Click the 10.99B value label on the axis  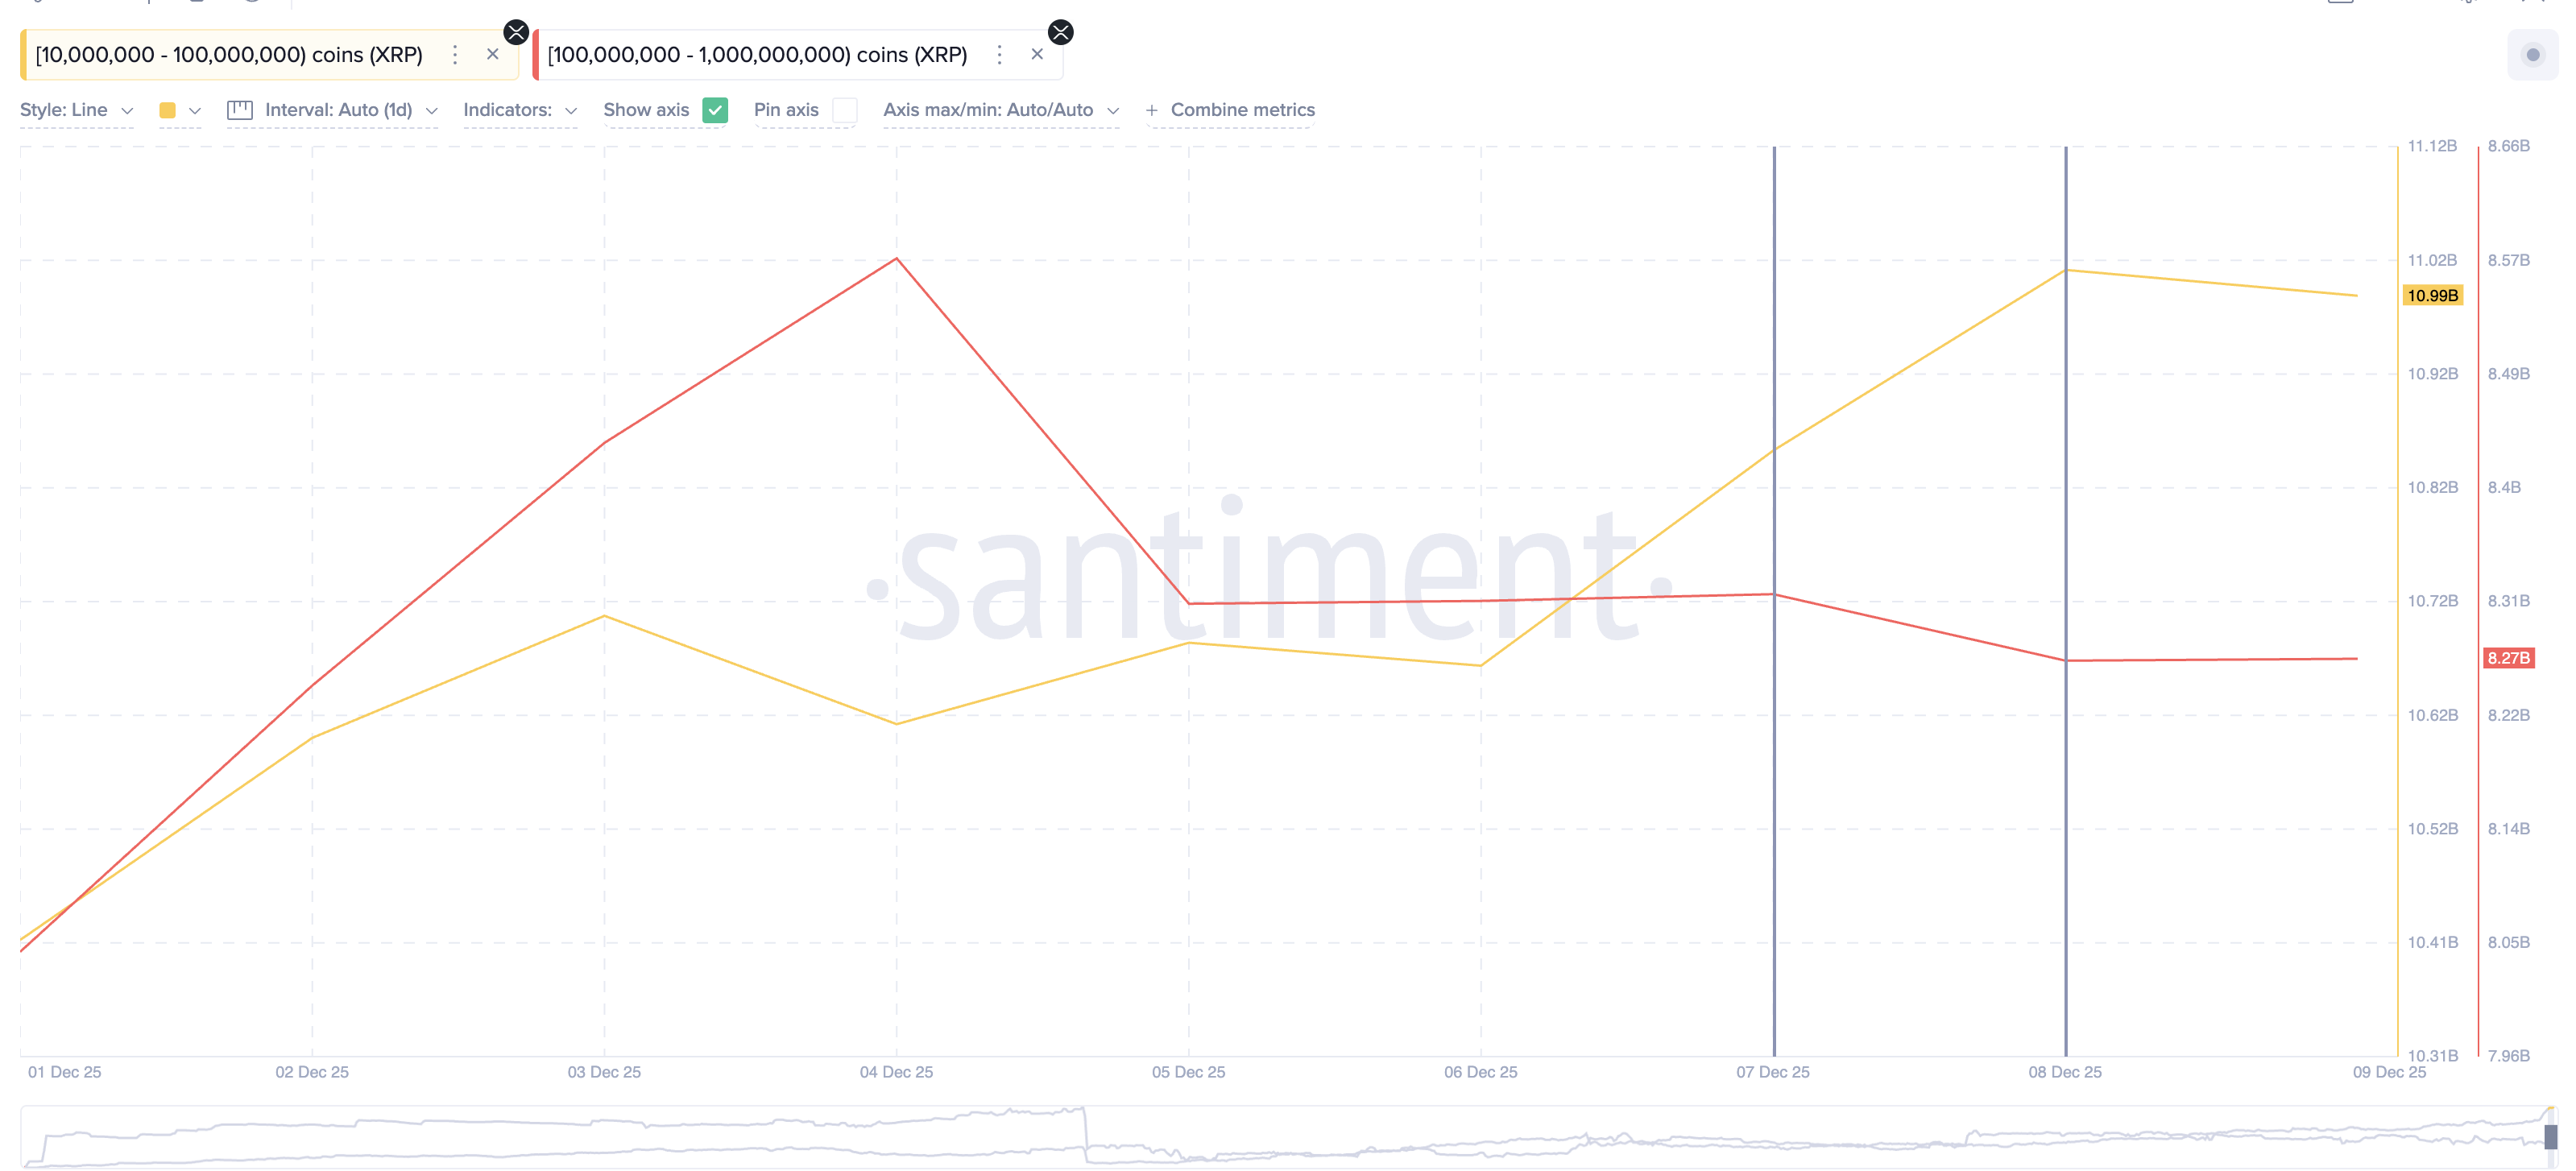2434,295
